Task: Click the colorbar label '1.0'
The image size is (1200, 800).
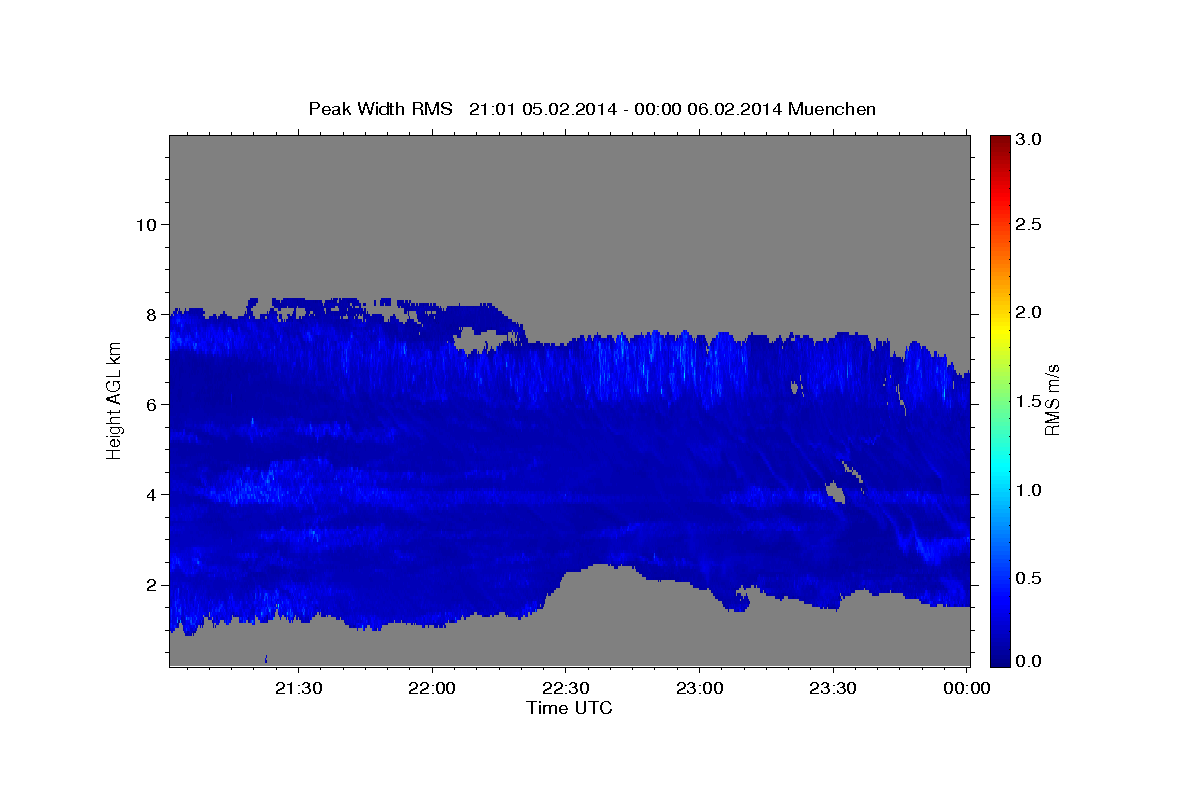Action: (x=1029, y=490)
